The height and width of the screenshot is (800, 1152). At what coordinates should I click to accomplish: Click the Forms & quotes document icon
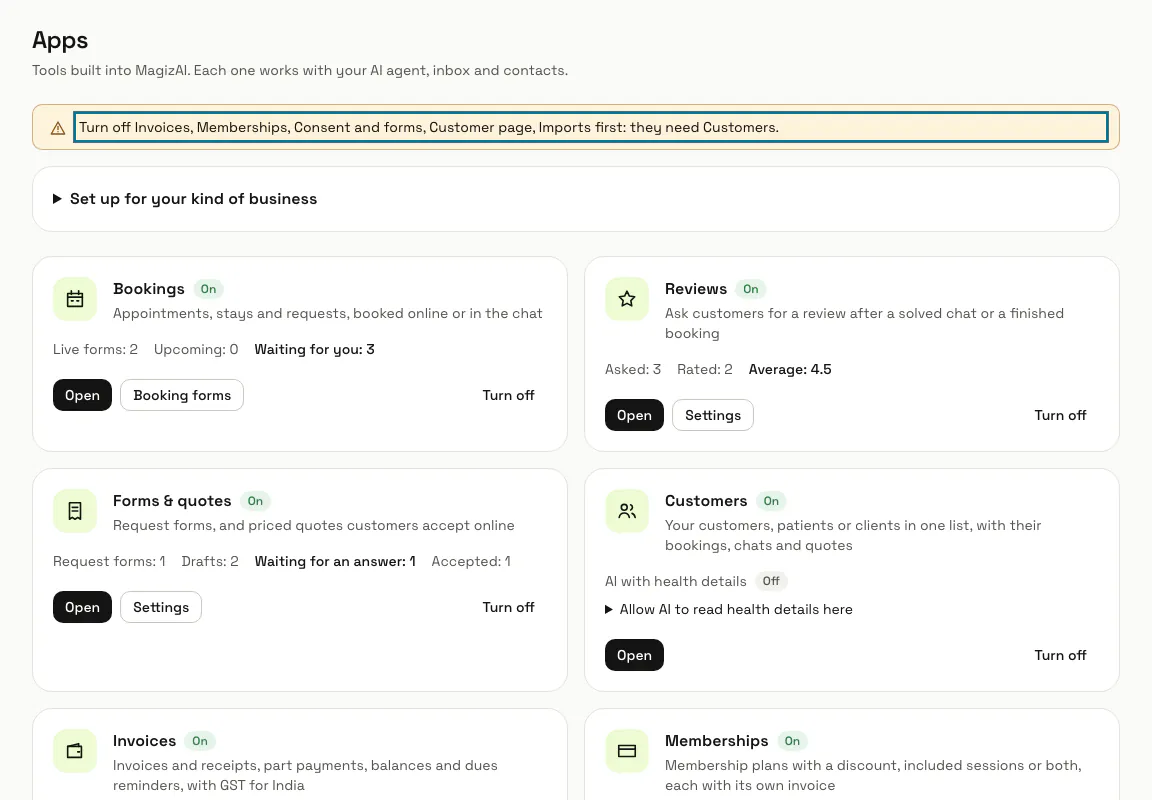(75, 511)
